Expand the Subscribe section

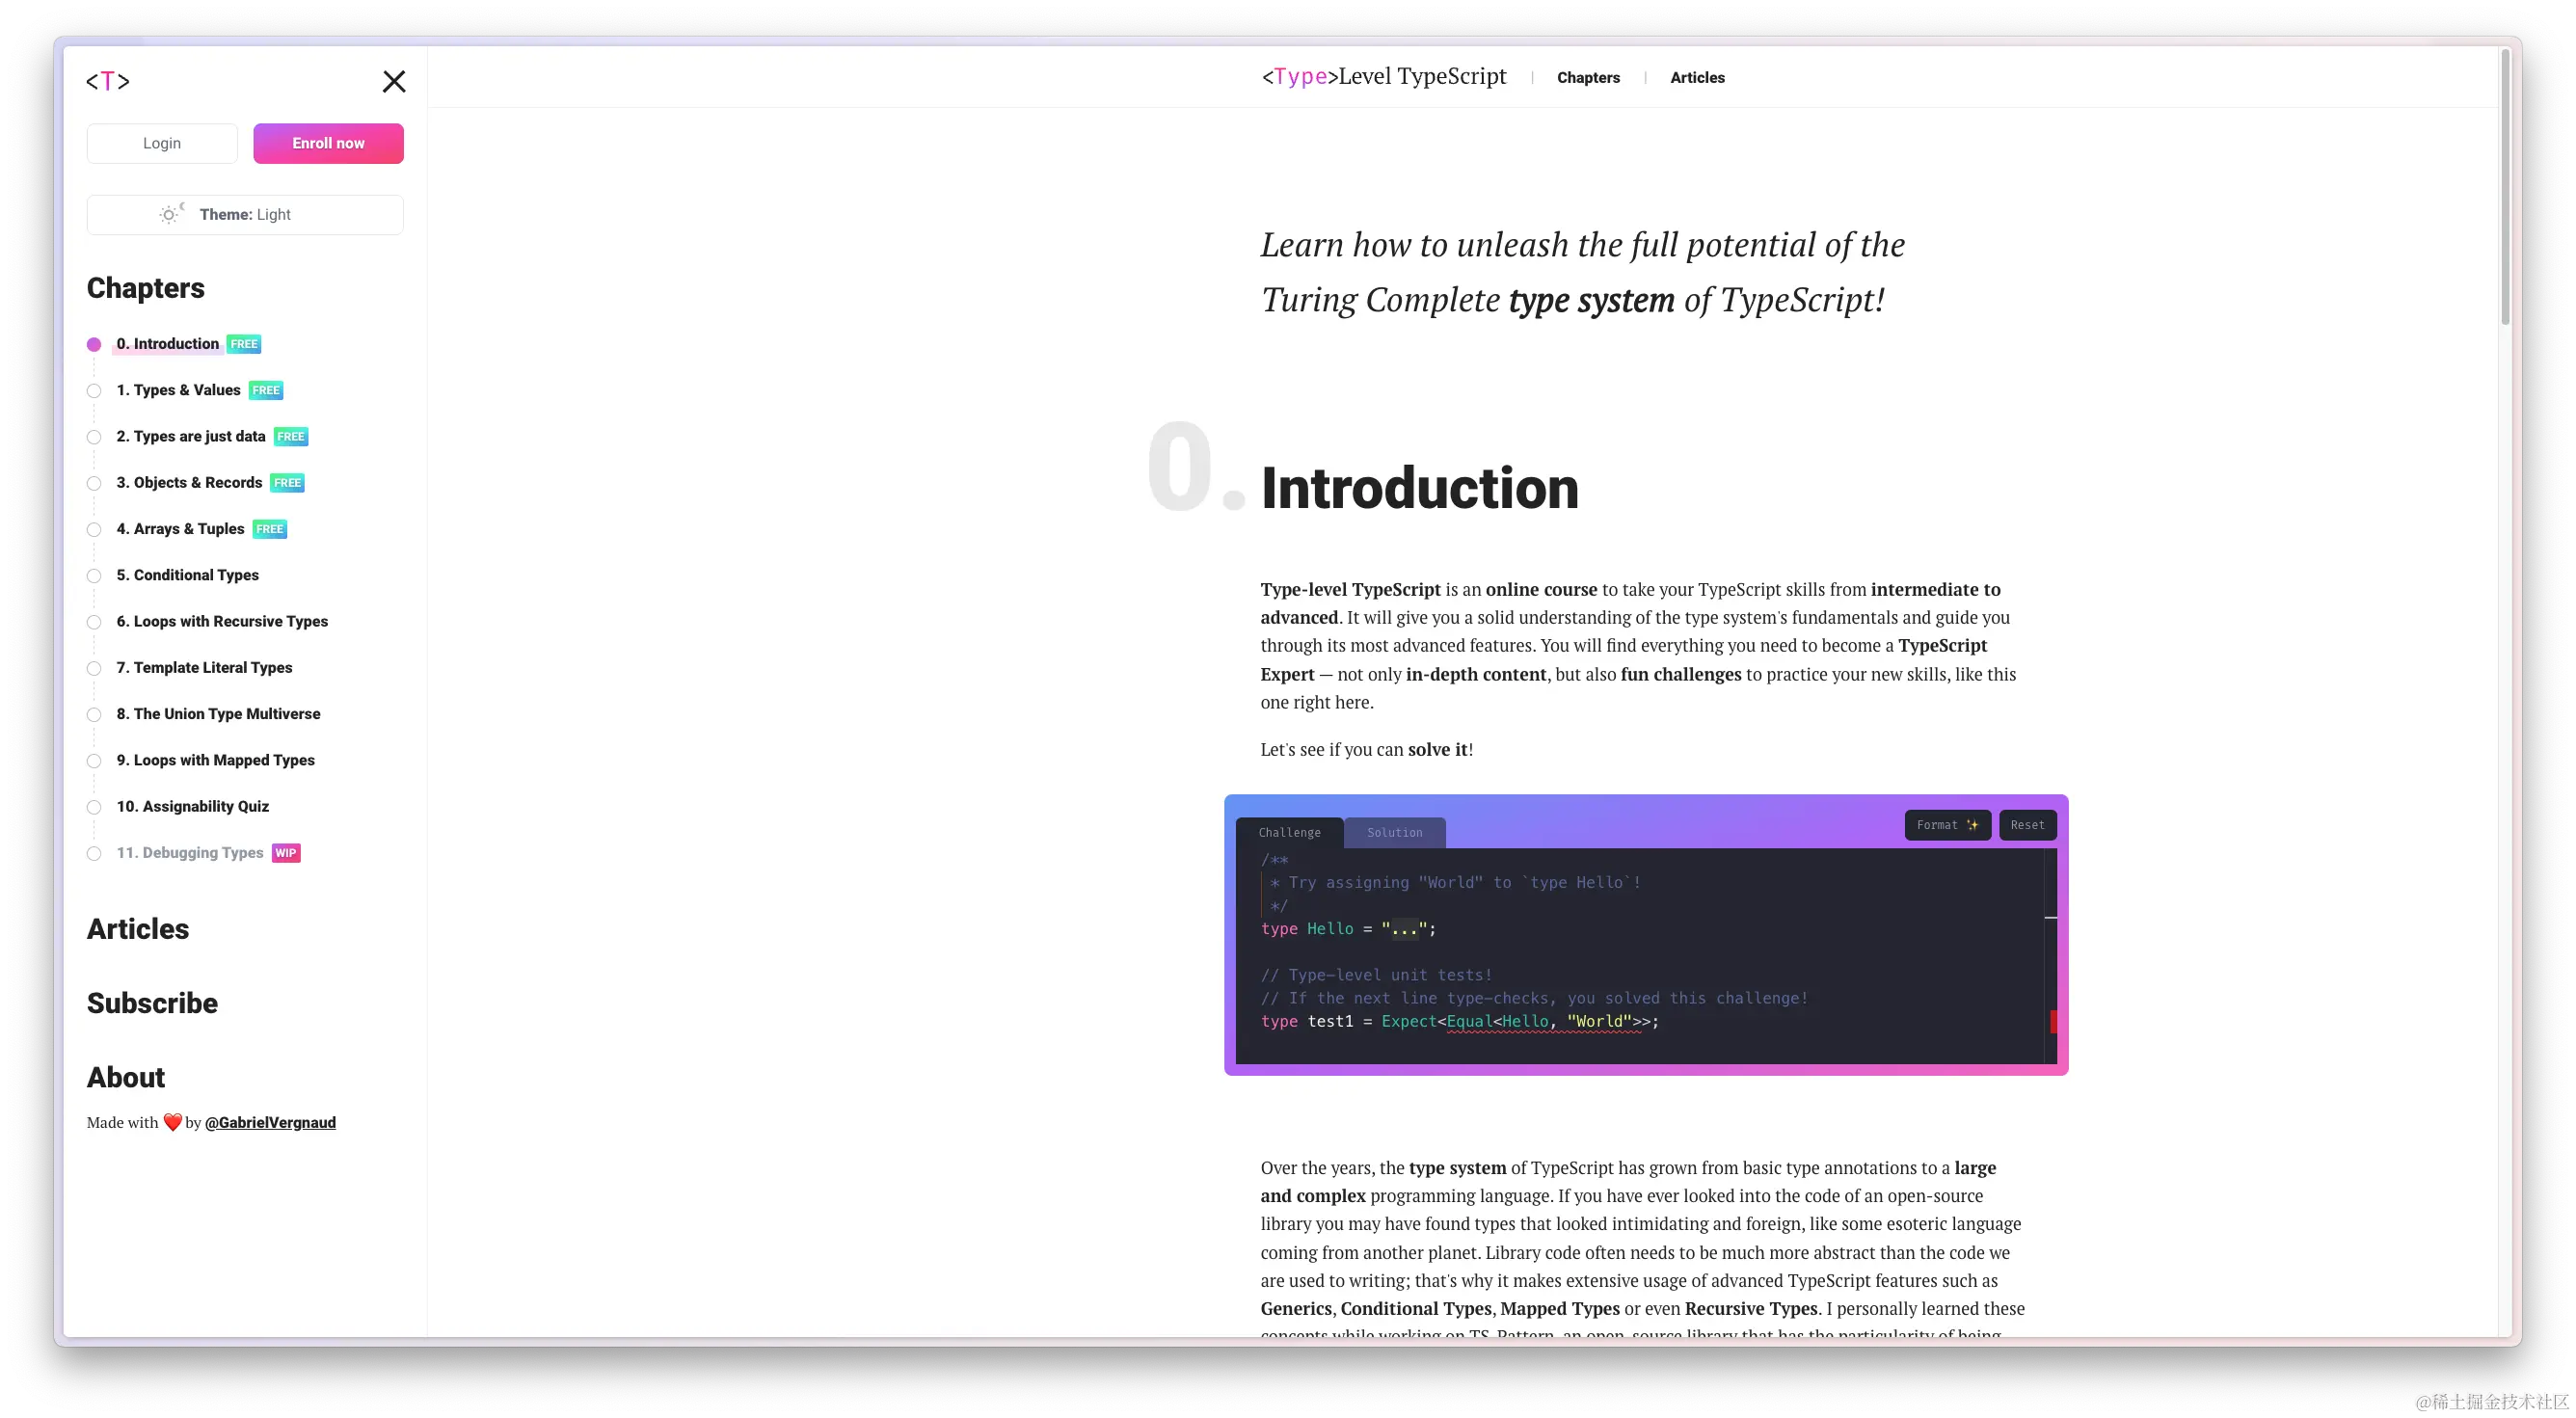click(x=152, y=1003)
